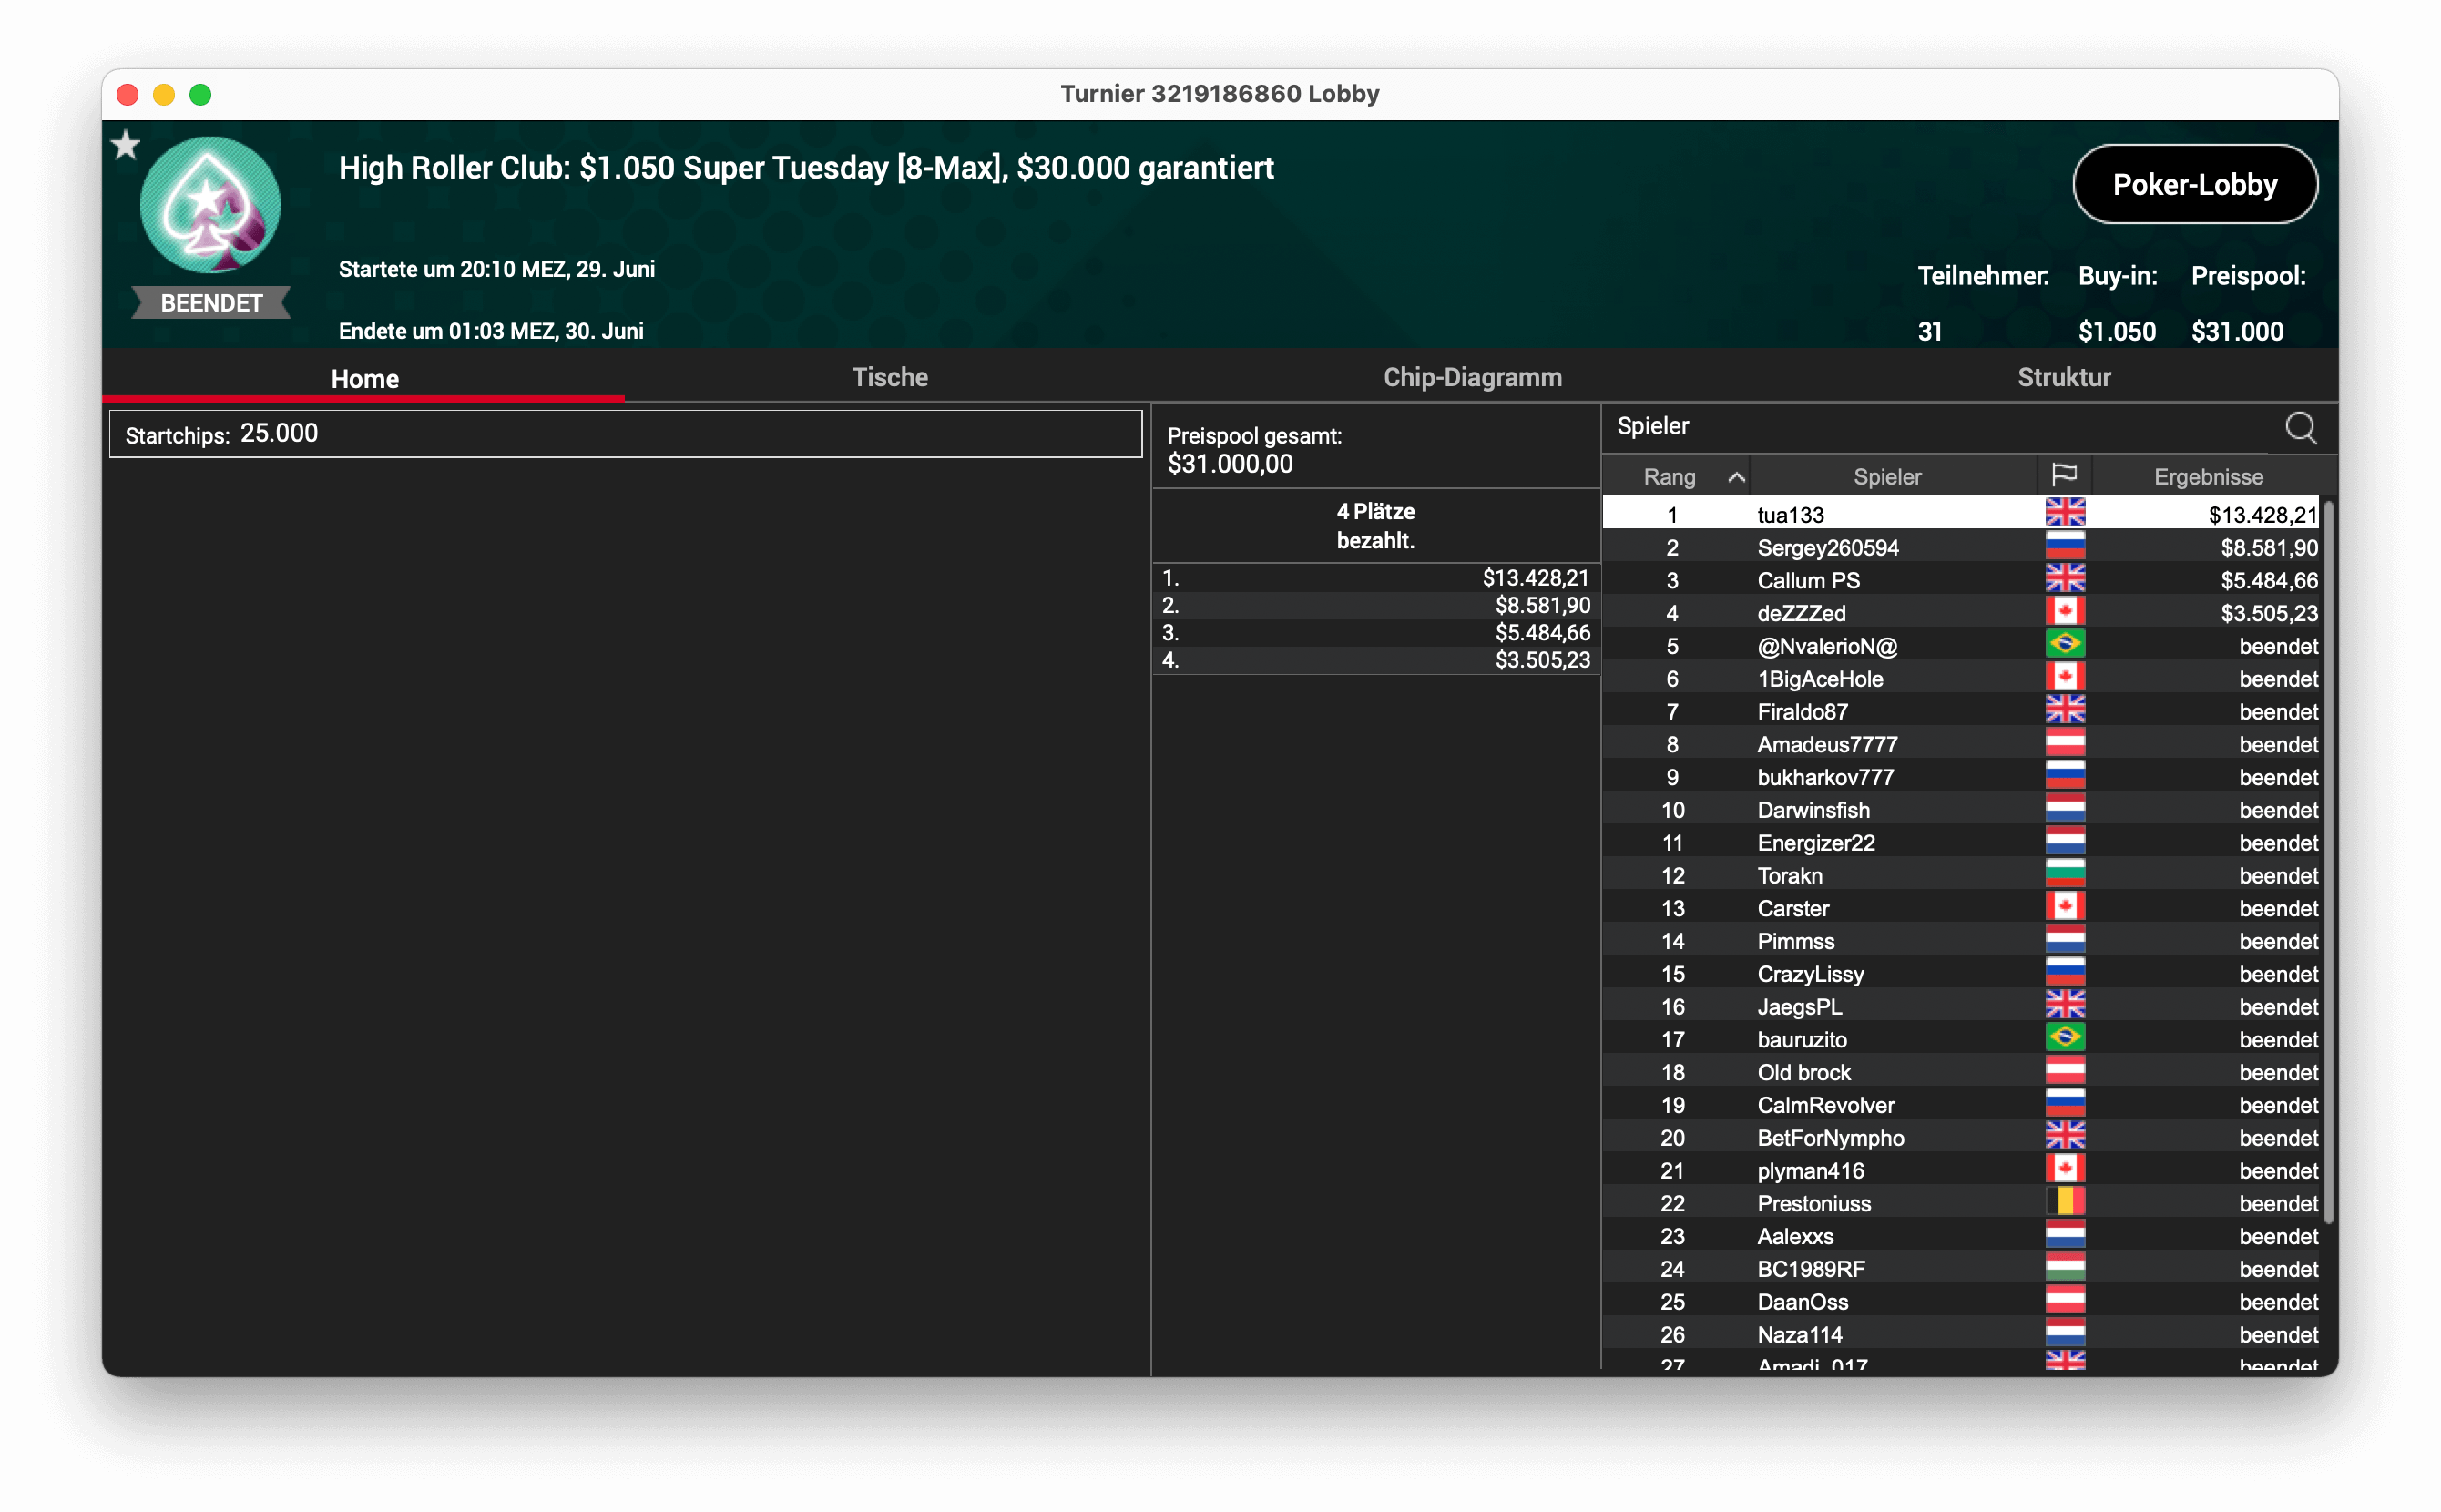Click the player search magnifier icon
This screenshot has height=1512, width=2441.
[x=2300, y=428]
